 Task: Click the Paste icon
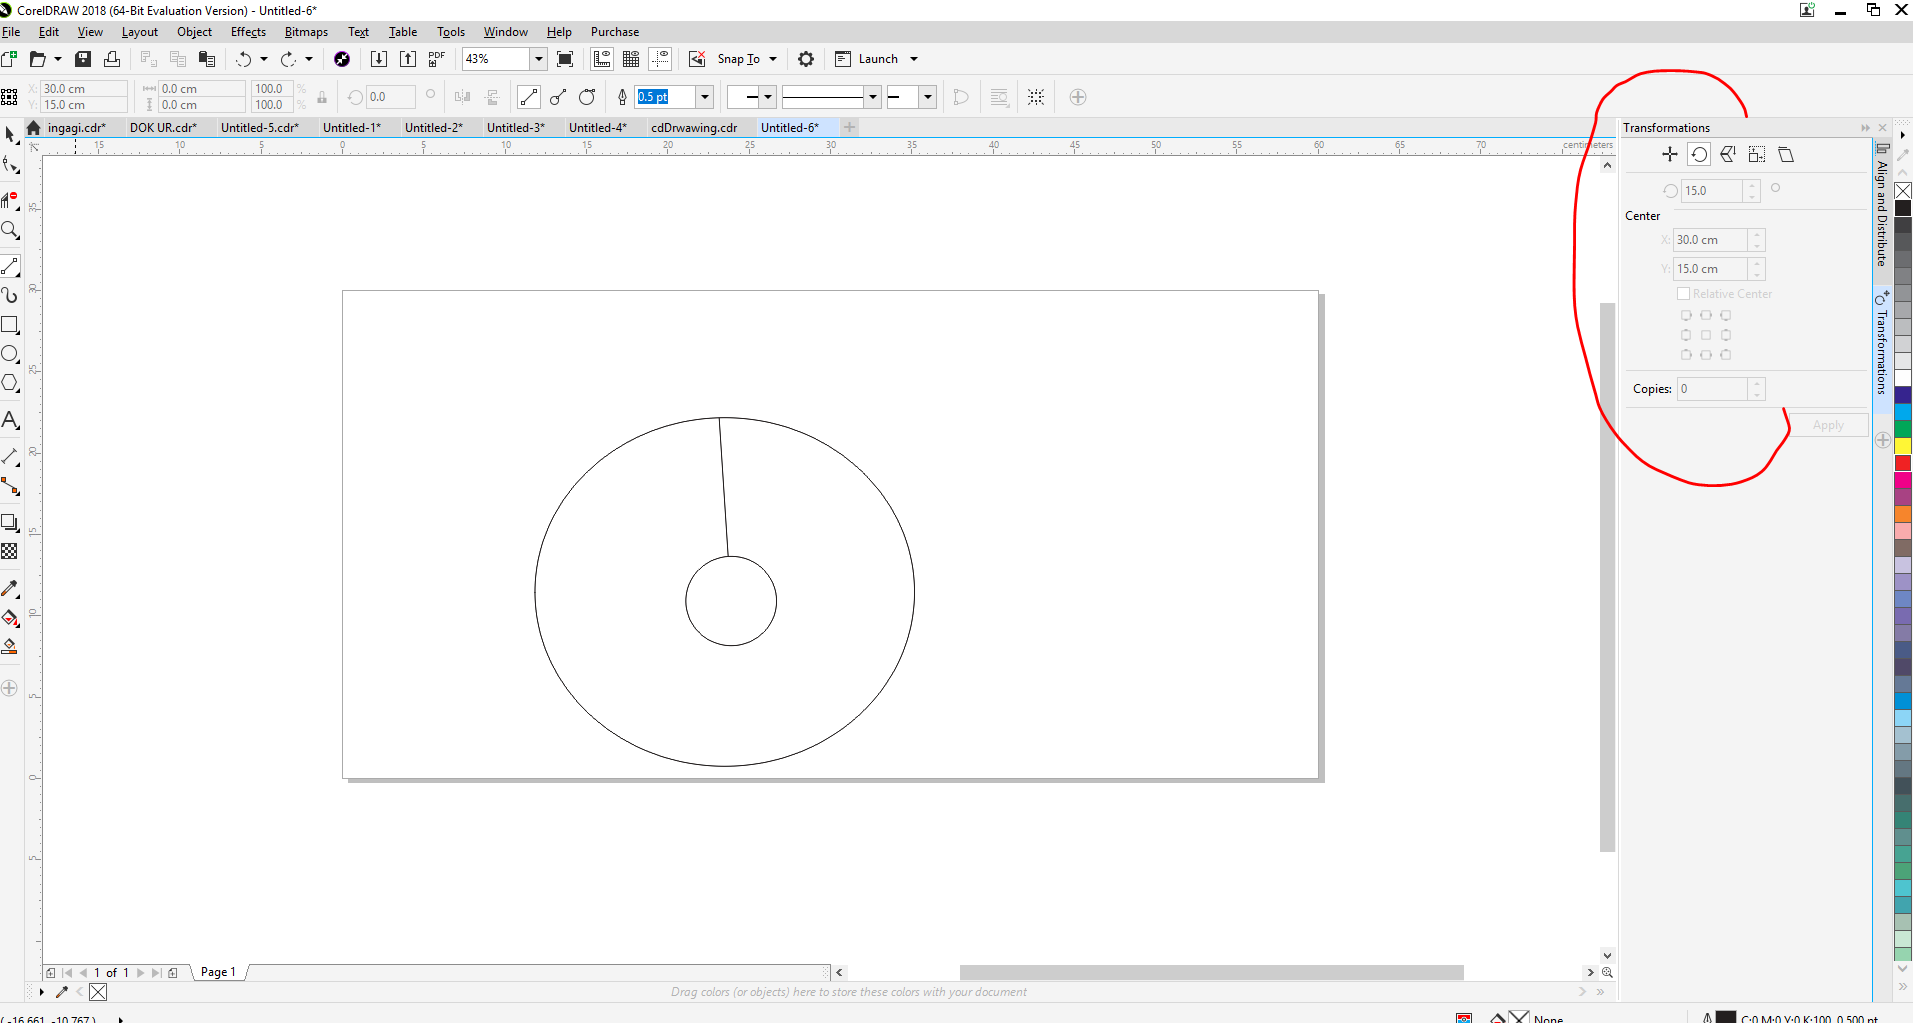tap(207, 59)
